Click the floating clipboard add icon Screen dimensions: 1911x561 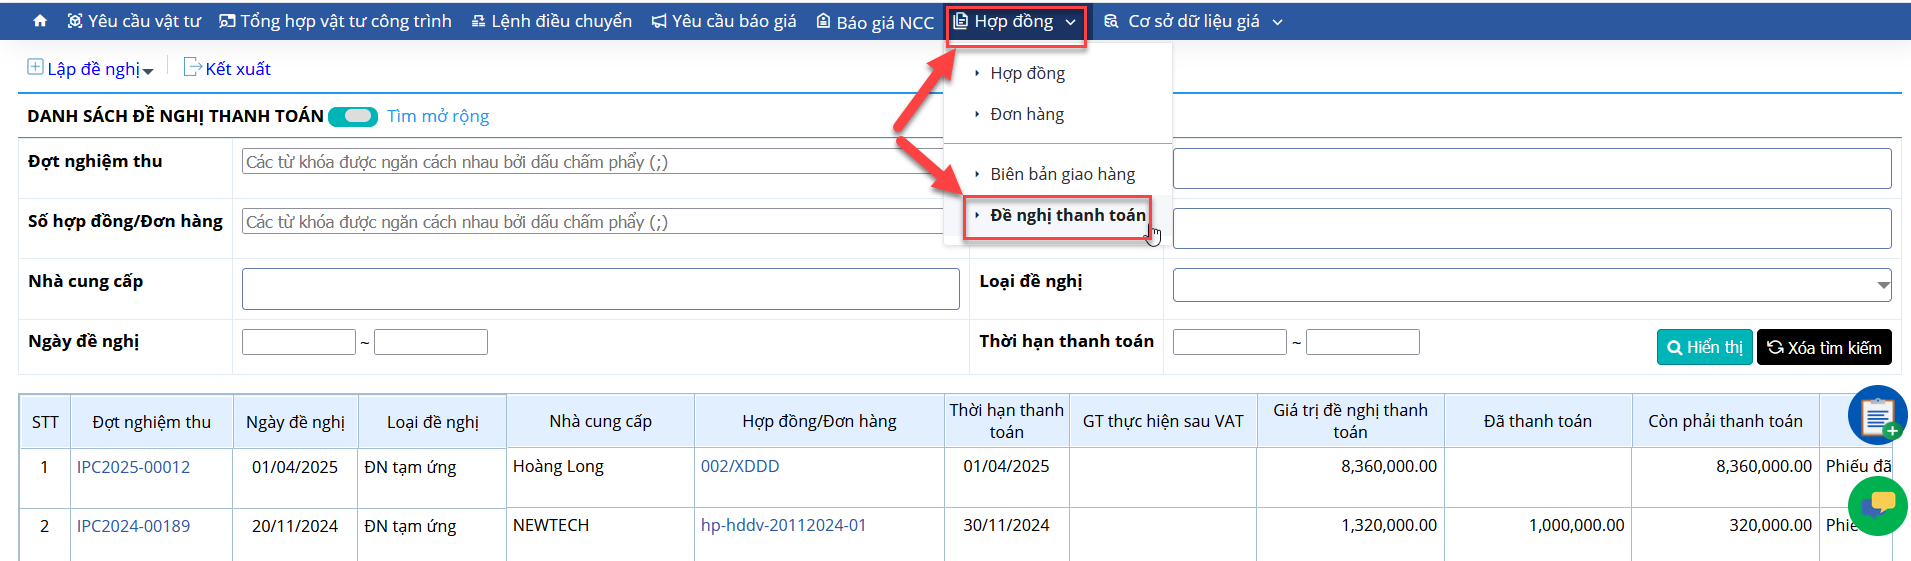1877,415
